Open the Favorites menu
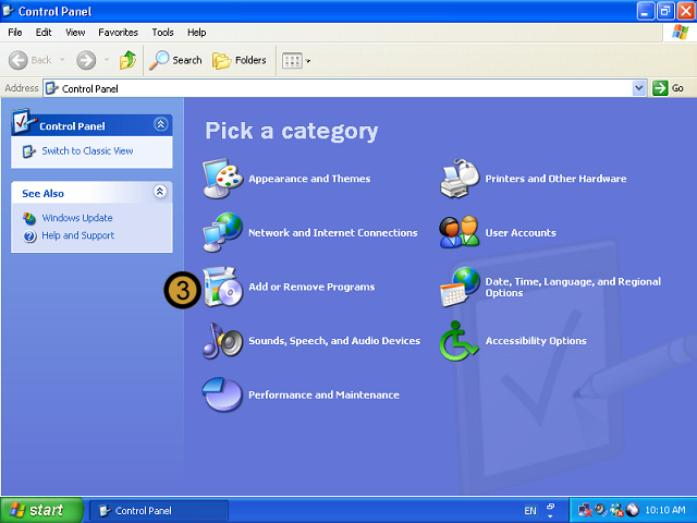 [x=118, y=32]
